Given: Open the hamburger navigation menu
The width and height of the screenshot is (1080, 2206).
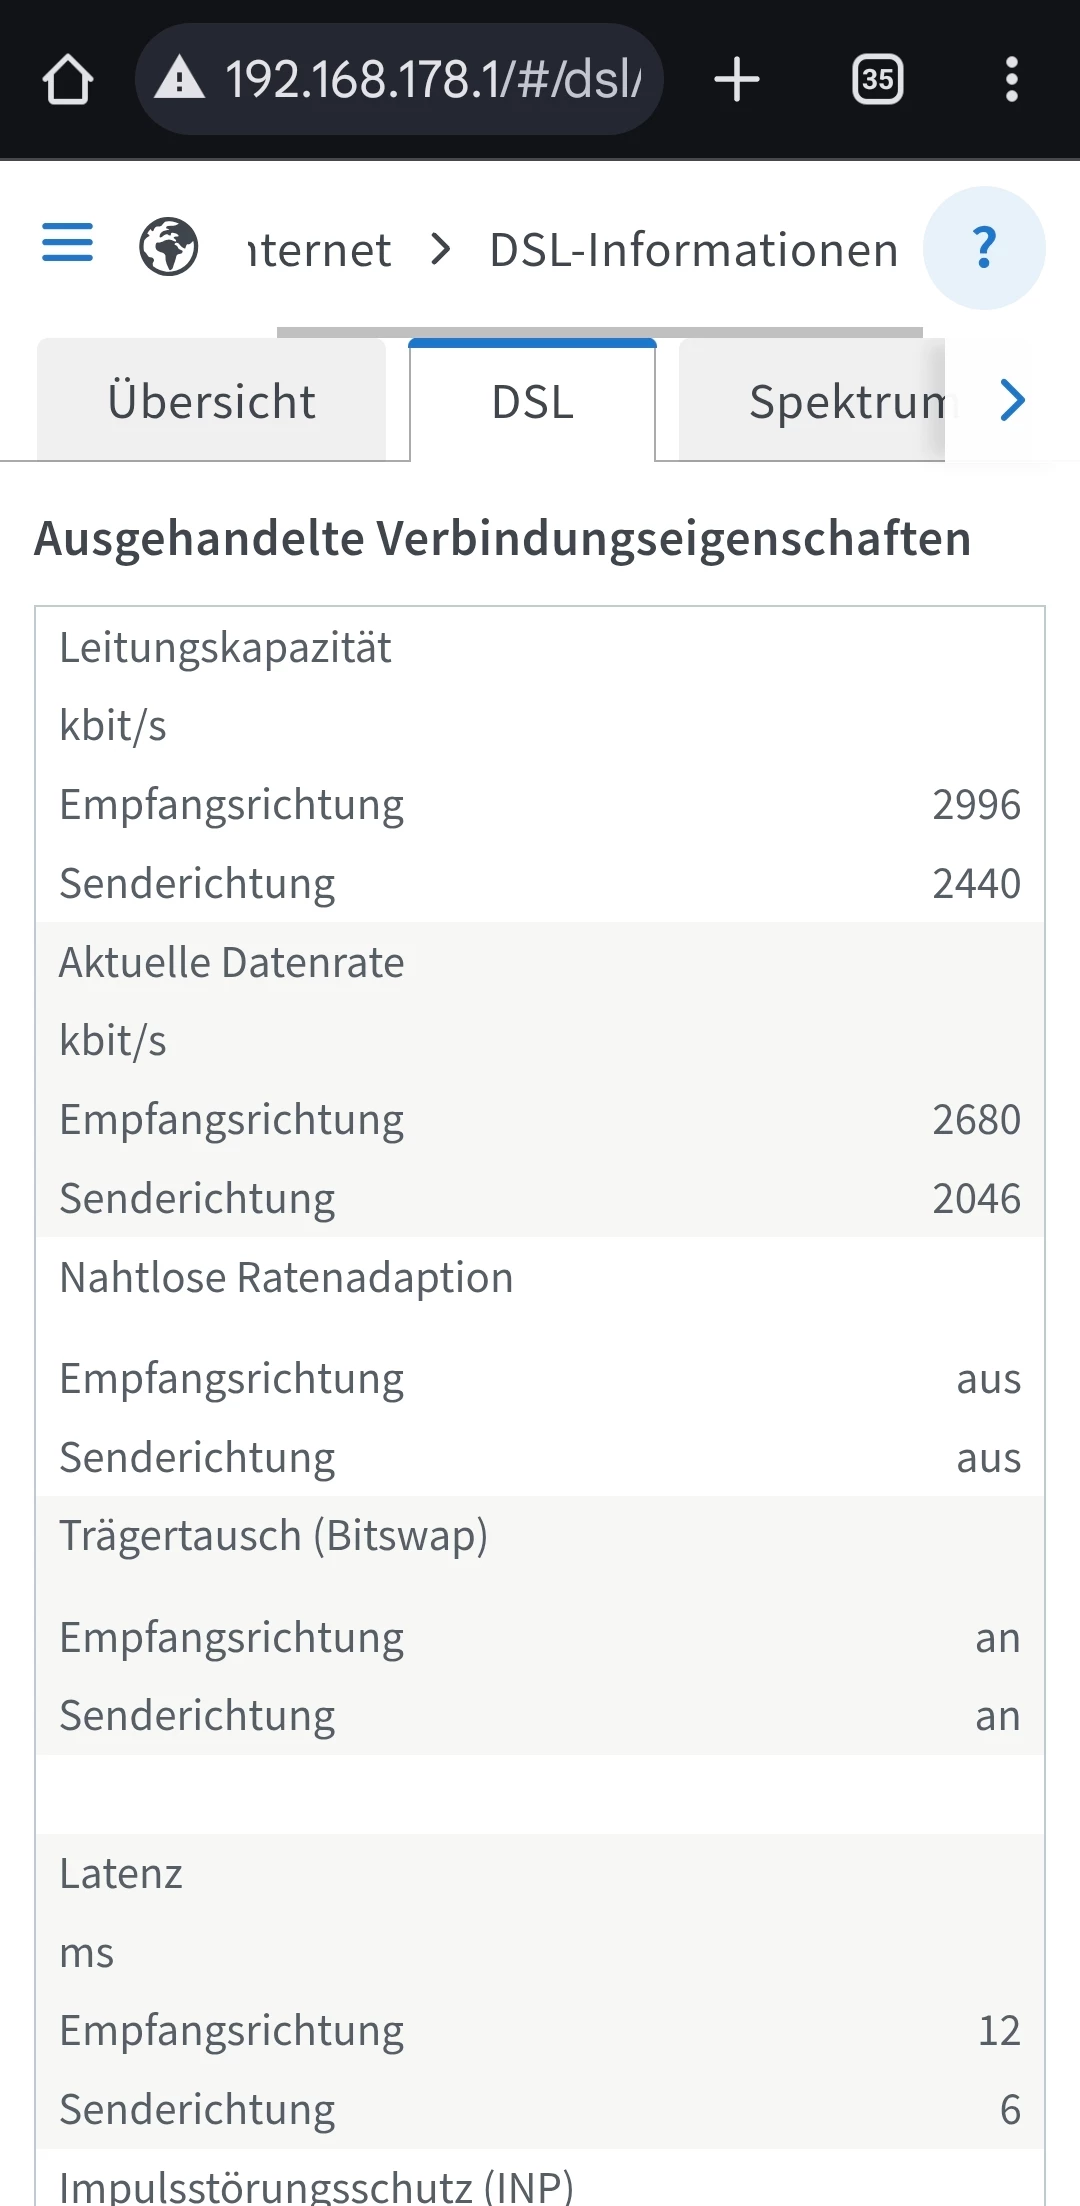Looking at the screenshot, I should tap(67, 243).
